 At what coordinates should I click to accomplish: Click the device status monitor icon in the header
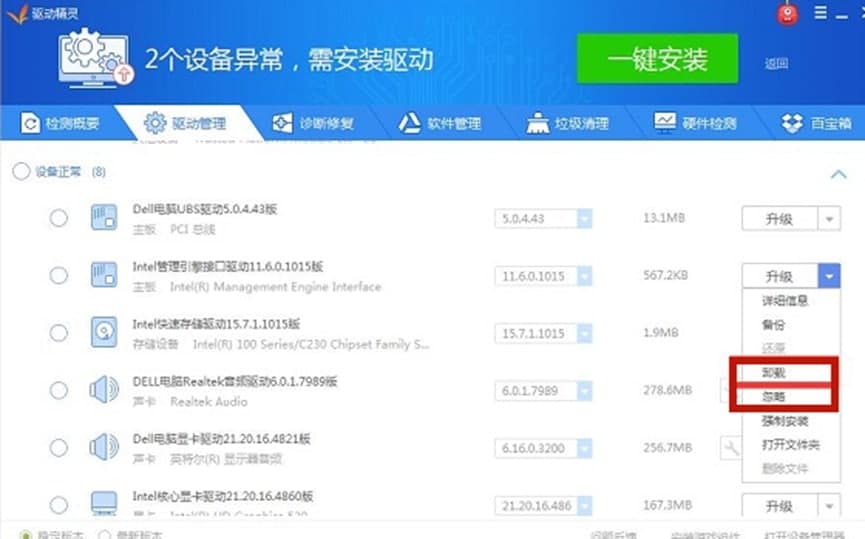tap(95, 58)
